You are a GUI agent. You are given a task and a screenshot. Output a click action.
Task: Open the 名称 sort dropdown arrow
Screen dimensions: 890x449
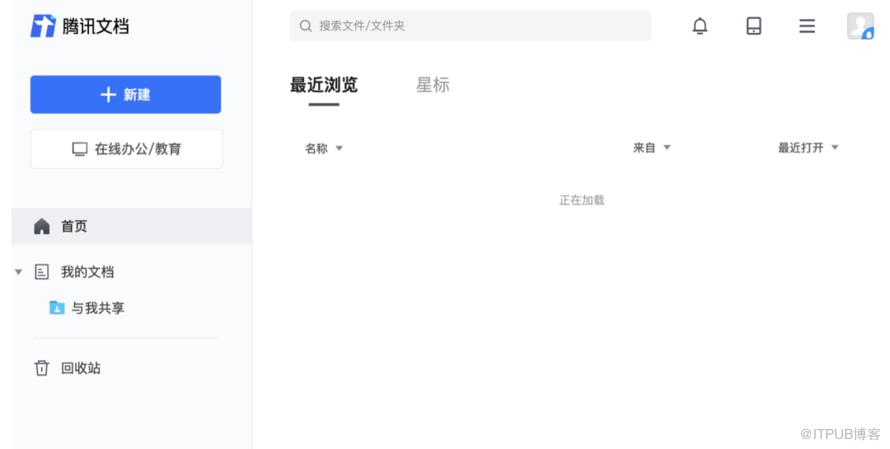[x=339, y=149]
